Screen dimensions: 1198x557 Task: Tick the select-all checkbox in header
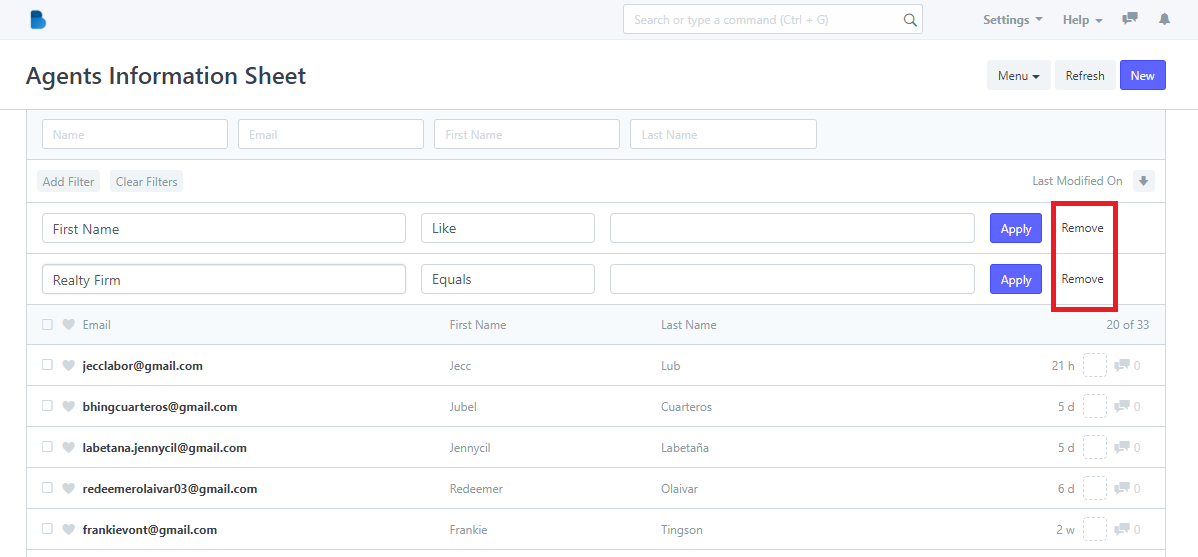coord(47,325)
